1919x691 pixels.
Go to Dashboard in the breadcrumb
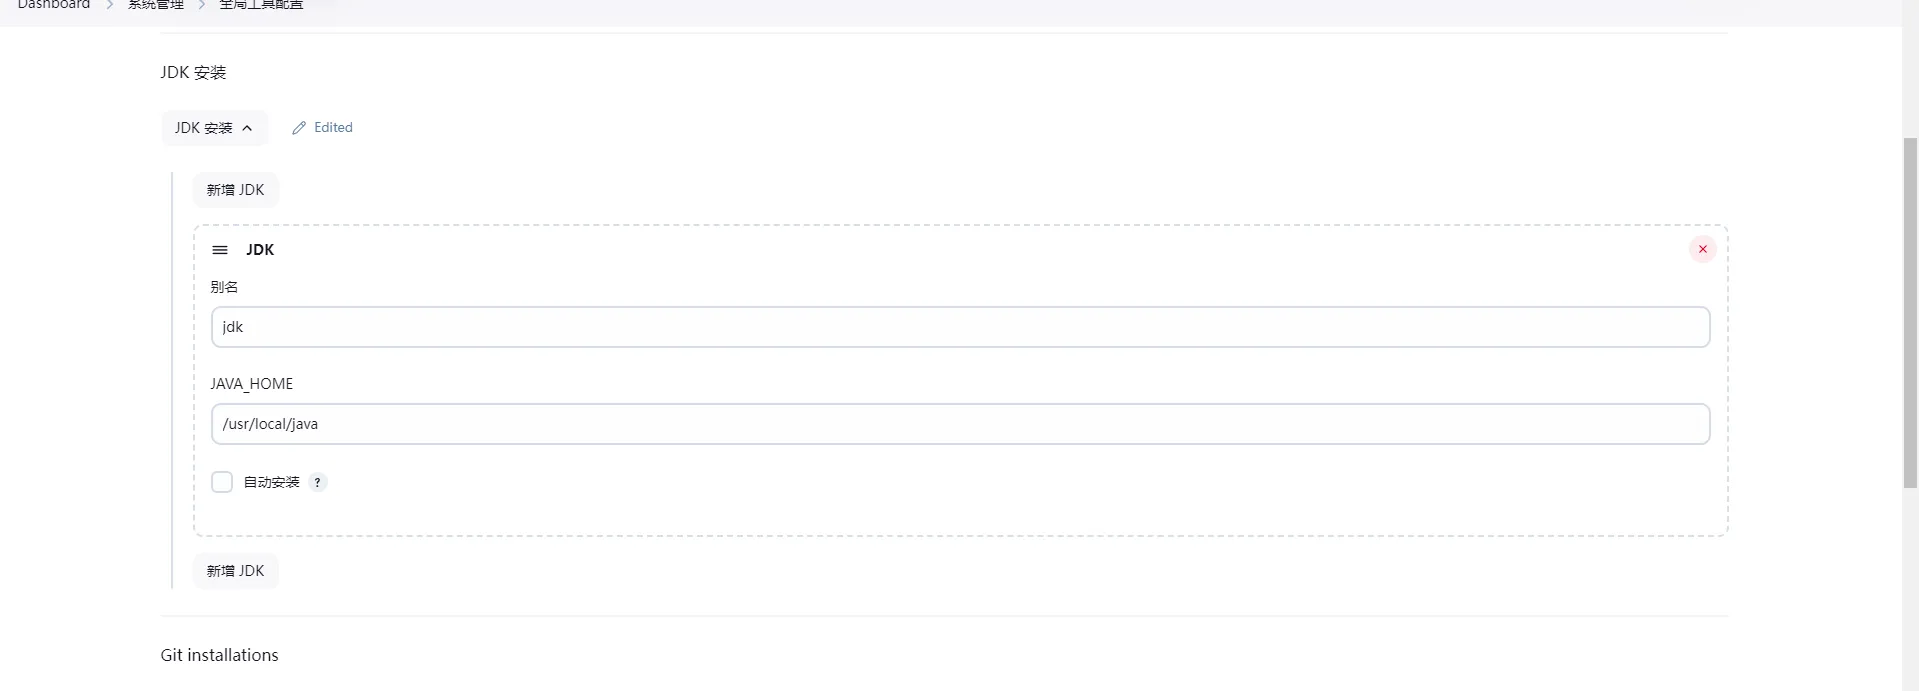pyautogui.click(x=54, y=5)
